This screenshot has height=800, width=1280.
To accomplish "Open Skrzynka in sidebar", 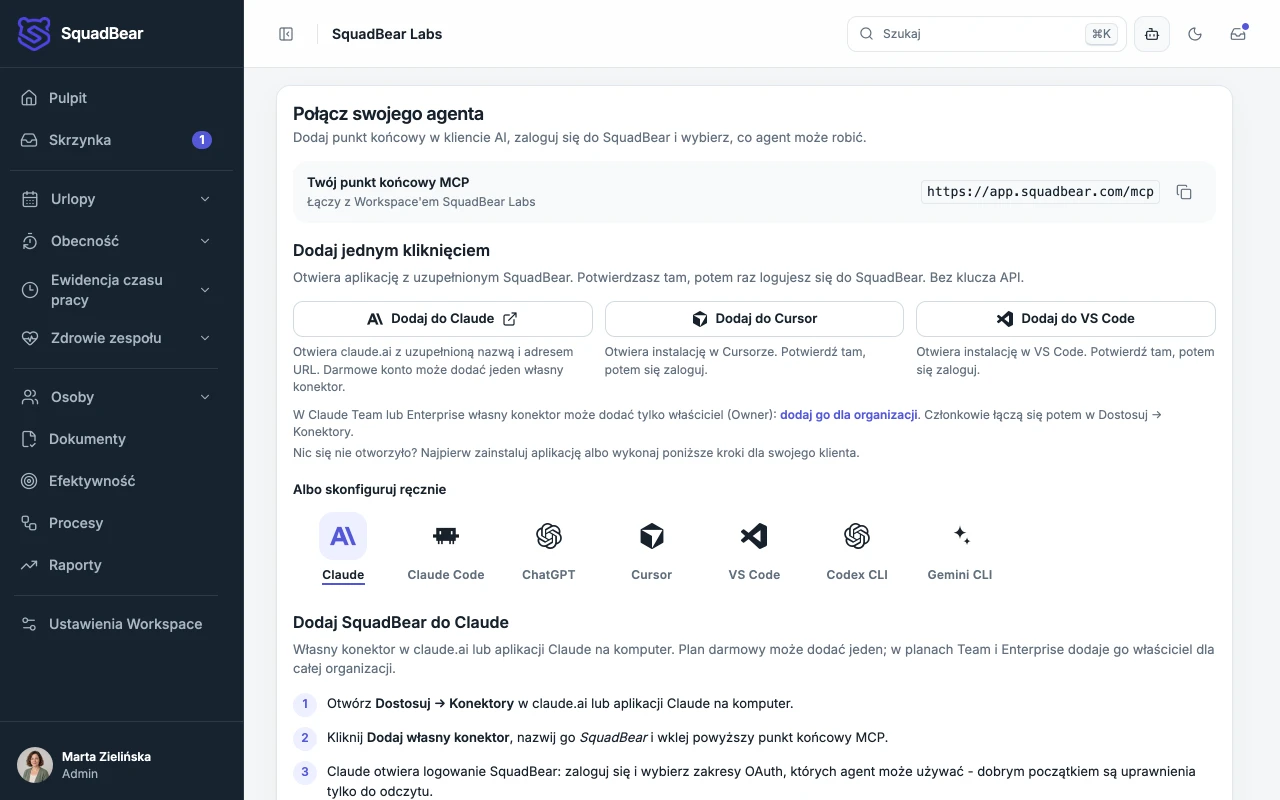I will (122, 140).
